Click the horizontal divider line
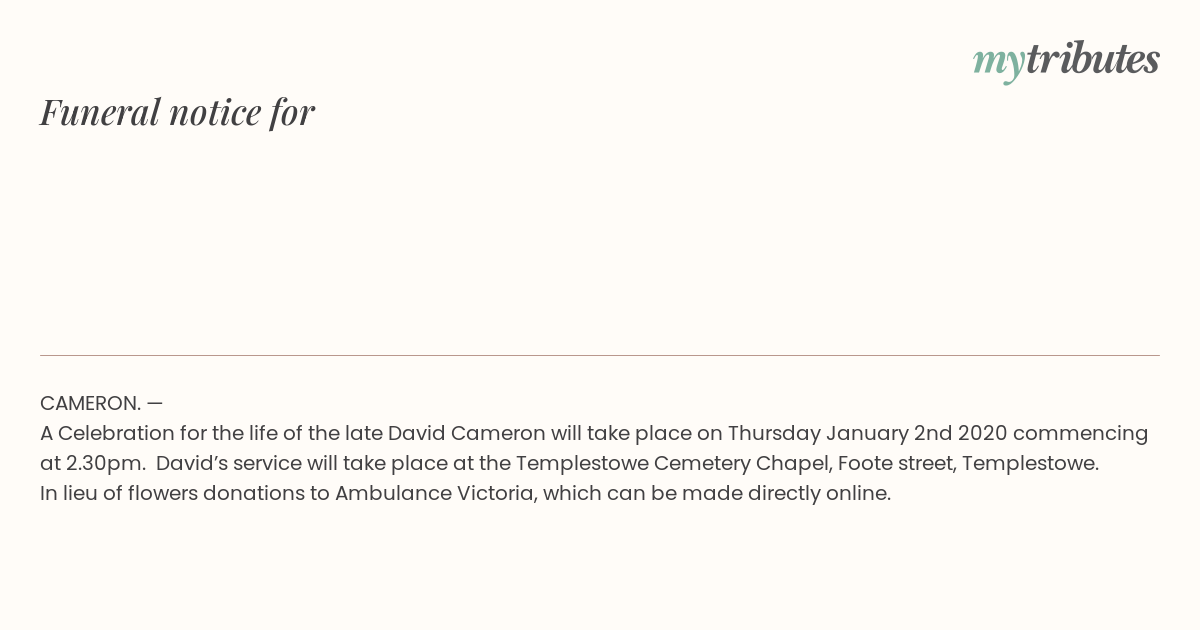 pos(600,355)
